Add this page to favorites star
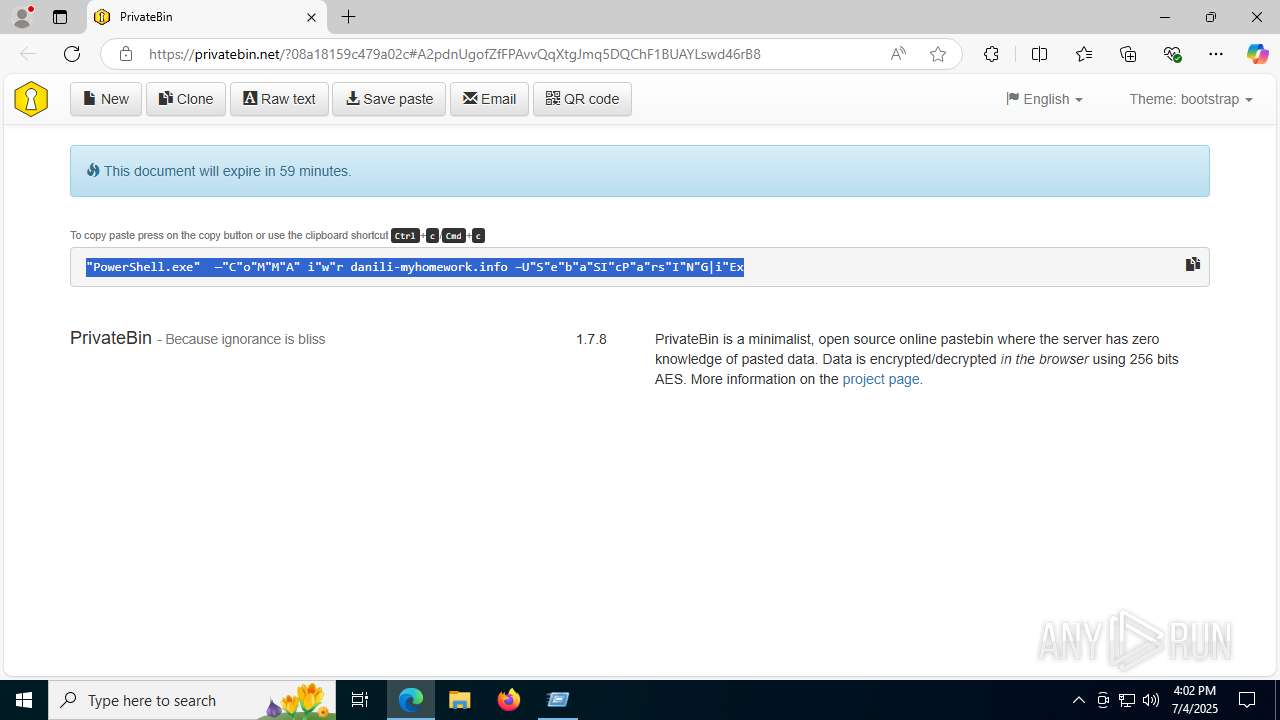This screenshot has width=1280, height=720. pyautogui.click(x=938, y=54)
